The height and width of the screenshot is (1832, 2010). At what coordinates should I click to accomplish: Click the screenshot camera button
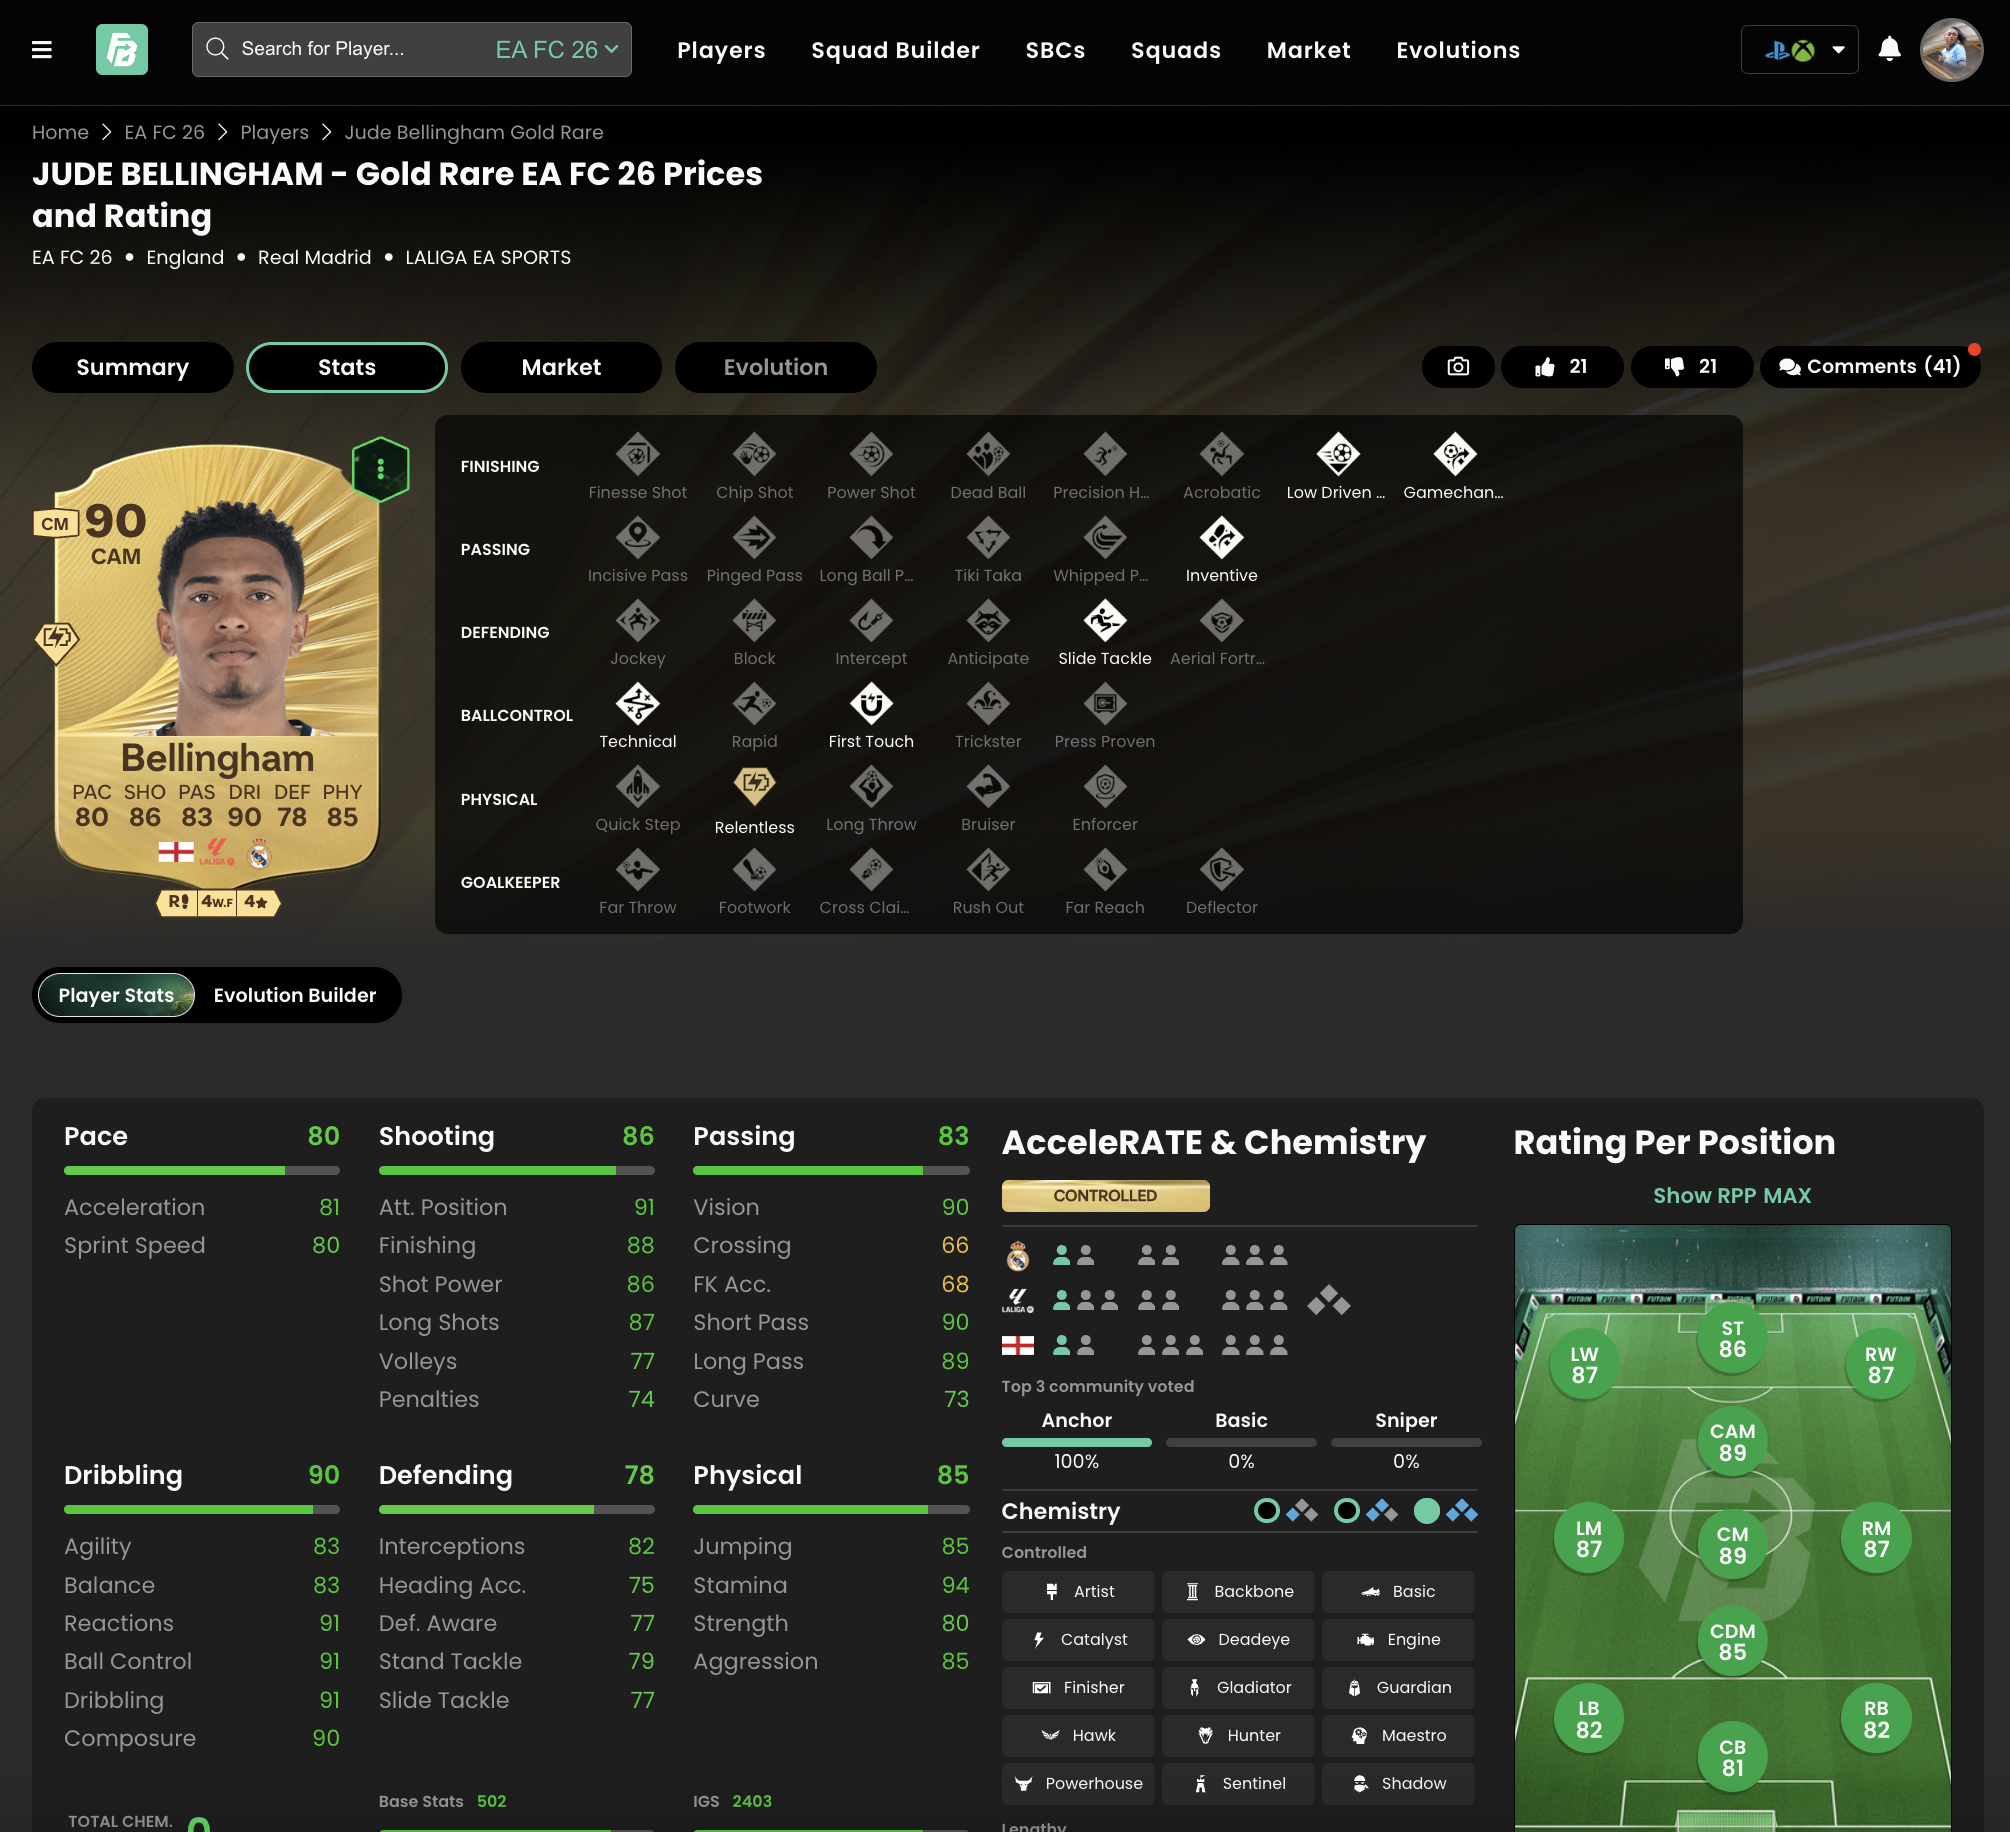[x=1458, y=367]
